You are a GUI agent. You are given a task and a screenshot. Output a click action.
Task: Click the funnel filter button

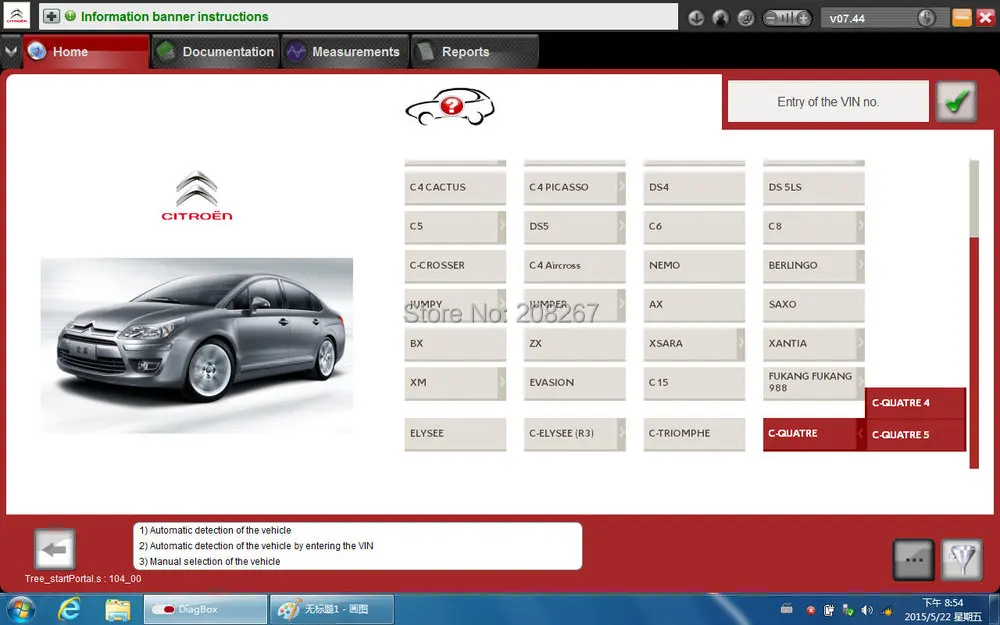pos(962,559)
